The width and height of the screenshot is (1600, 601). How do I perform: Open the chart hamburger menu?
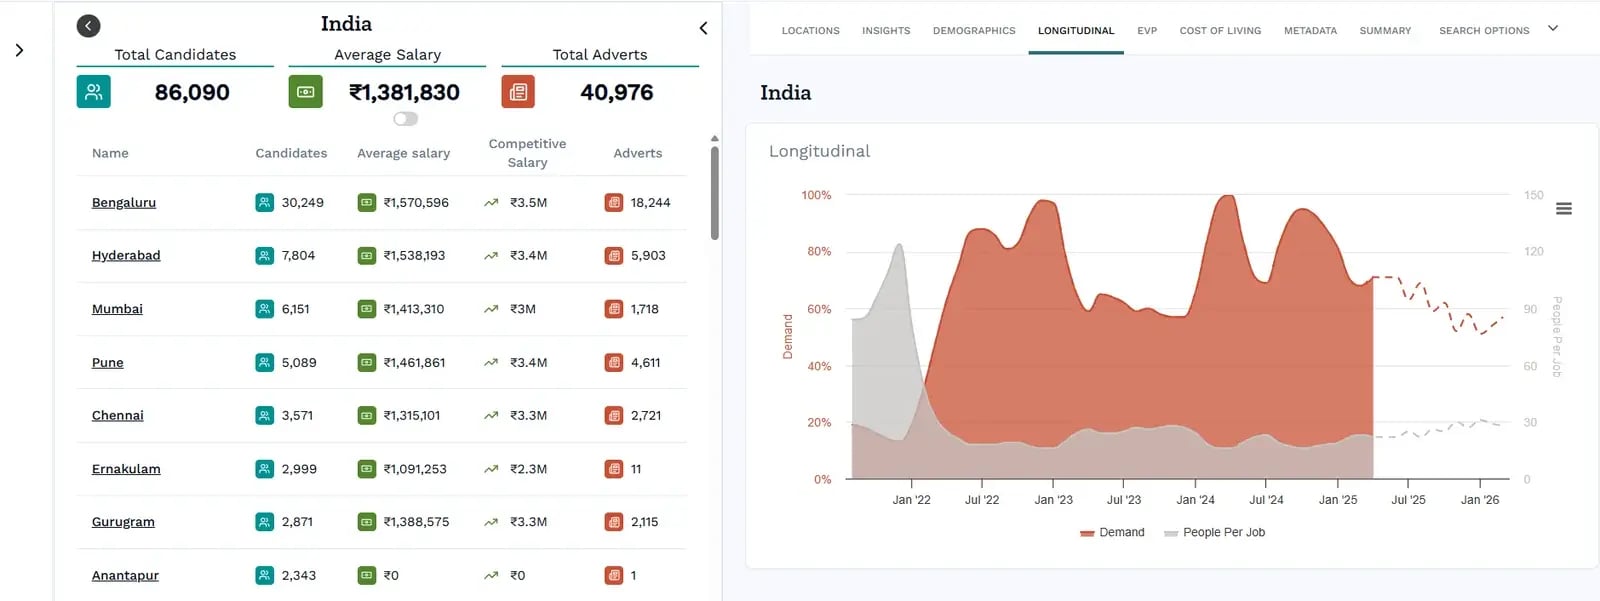[1564, 209]
